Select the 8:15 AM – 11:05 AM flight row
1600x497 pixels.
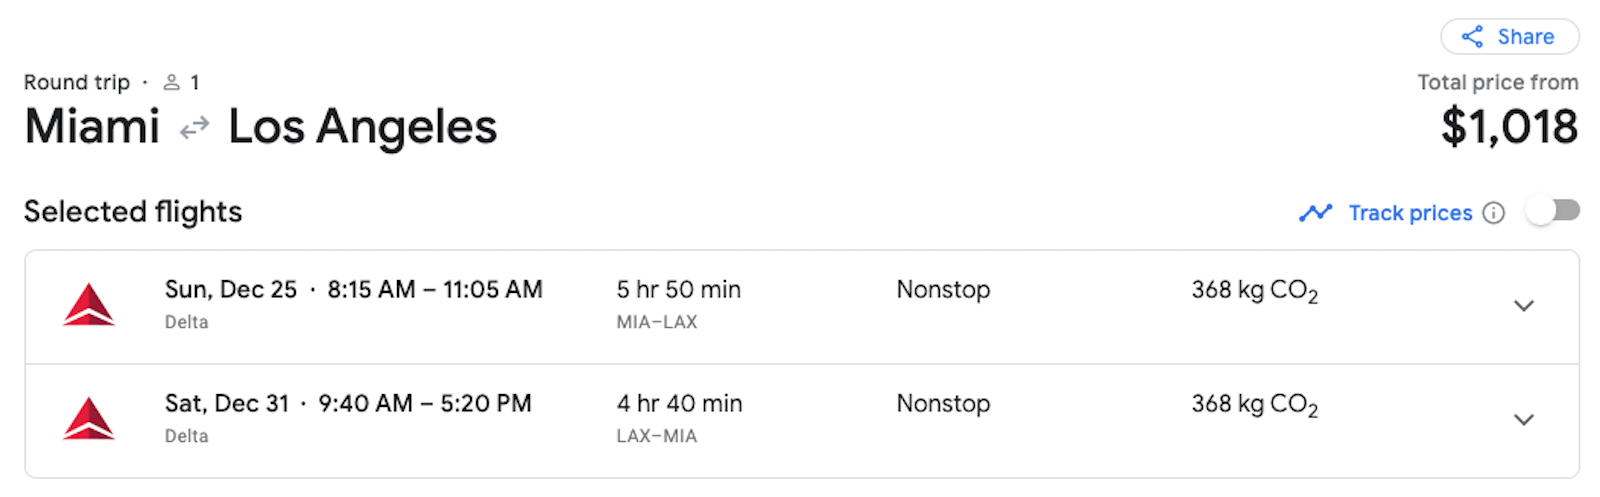(x=802, y=307)
